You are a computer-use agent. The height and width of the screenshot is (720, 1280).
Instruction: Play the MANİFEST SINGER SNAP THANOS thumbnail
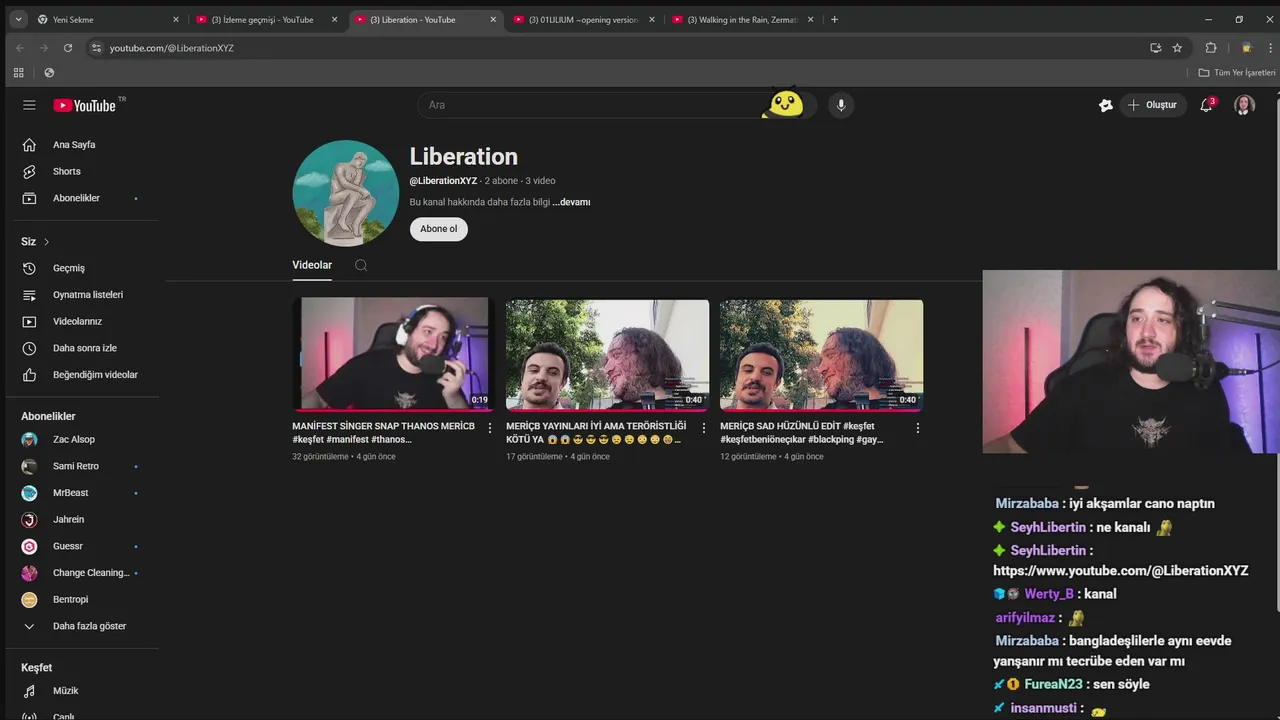394,354
